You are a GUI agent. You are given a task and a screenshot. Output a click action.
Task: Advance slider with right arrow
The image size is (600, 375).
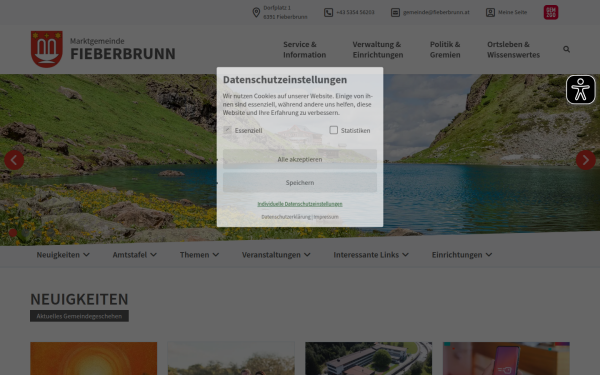tap(585, 160)
